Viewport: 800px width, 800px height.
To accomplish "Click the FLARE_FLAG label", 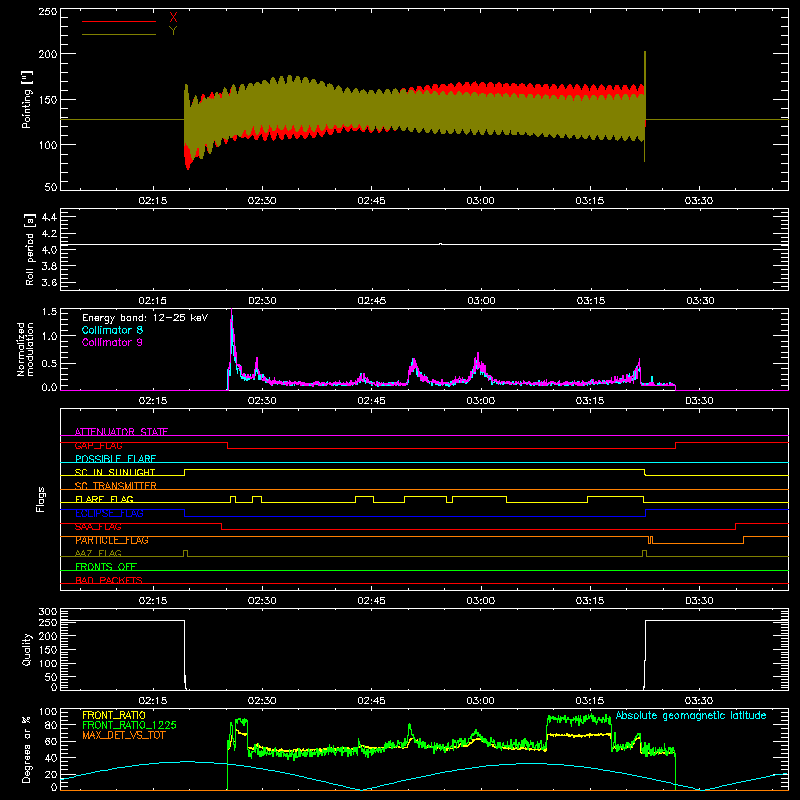I will (x=104, y=499).
